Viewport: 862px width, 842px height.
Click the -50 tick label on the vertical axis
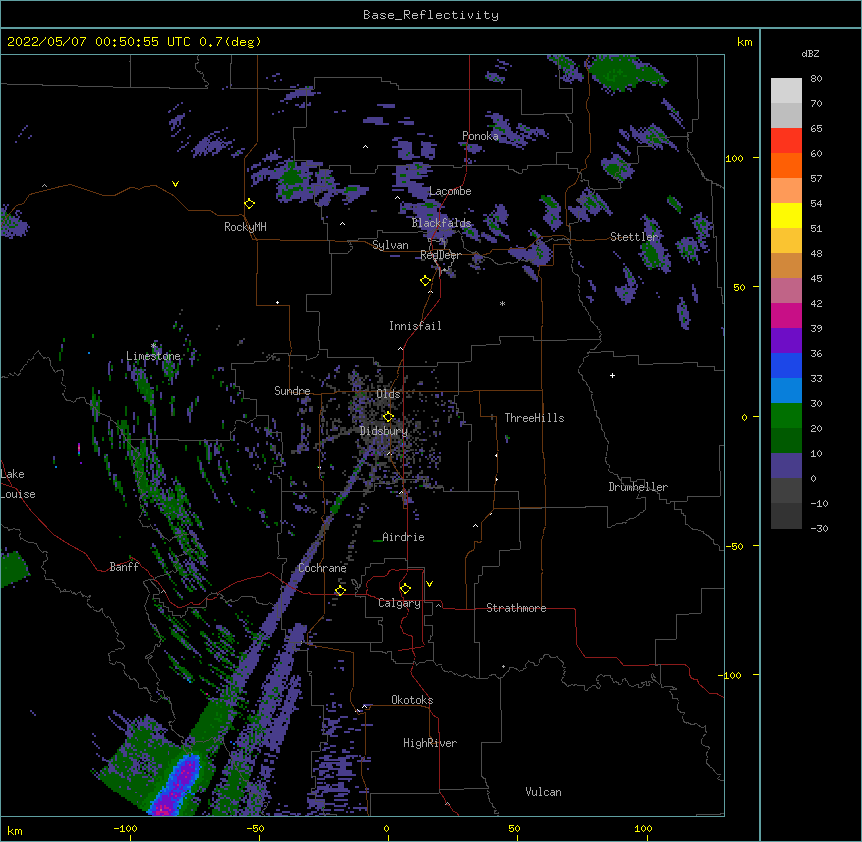[x=734, y=546]
